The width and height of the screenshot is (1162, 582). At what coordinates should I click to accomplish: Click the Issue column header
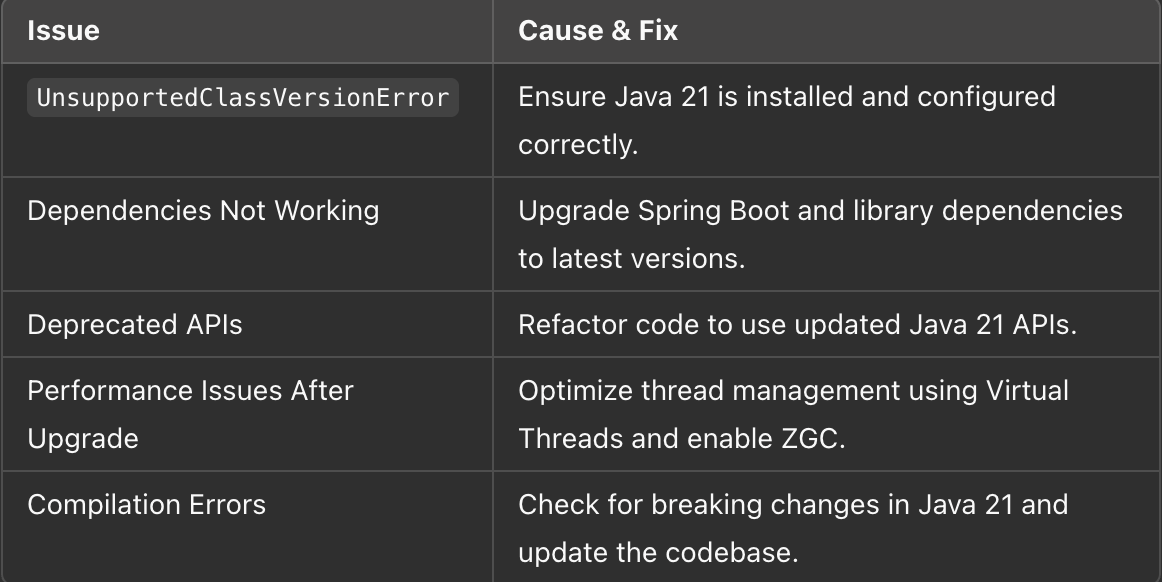click(63, 30)
